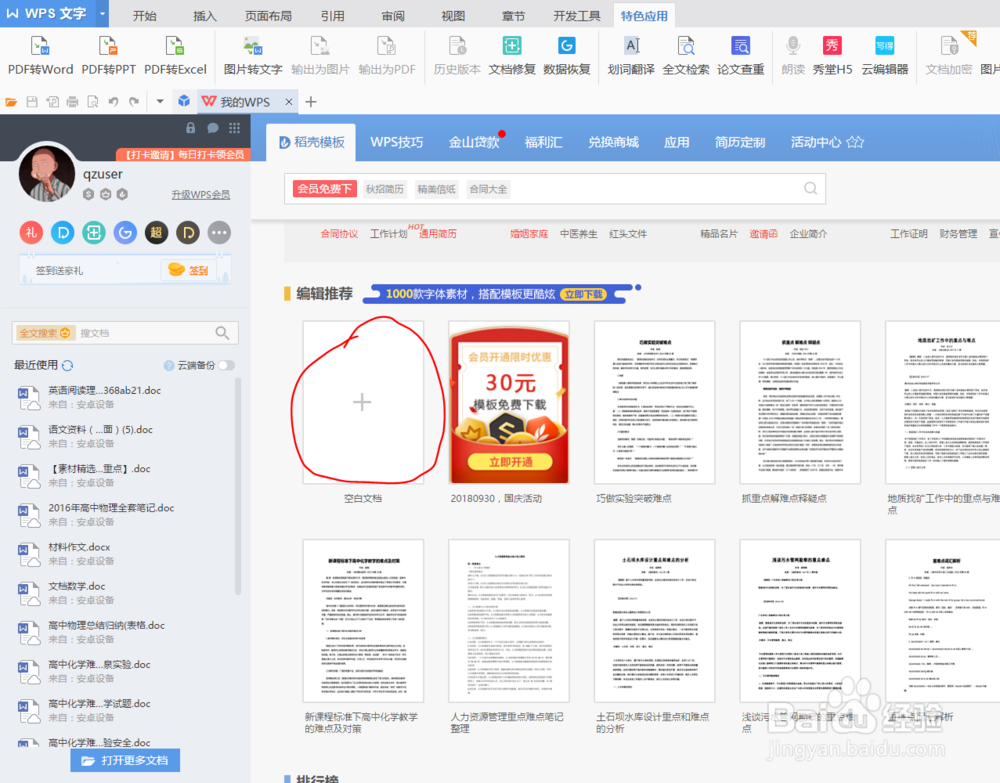1000x783 pixels.
Task: Click the 升级WPS会员 link
Action: [200, 194]
